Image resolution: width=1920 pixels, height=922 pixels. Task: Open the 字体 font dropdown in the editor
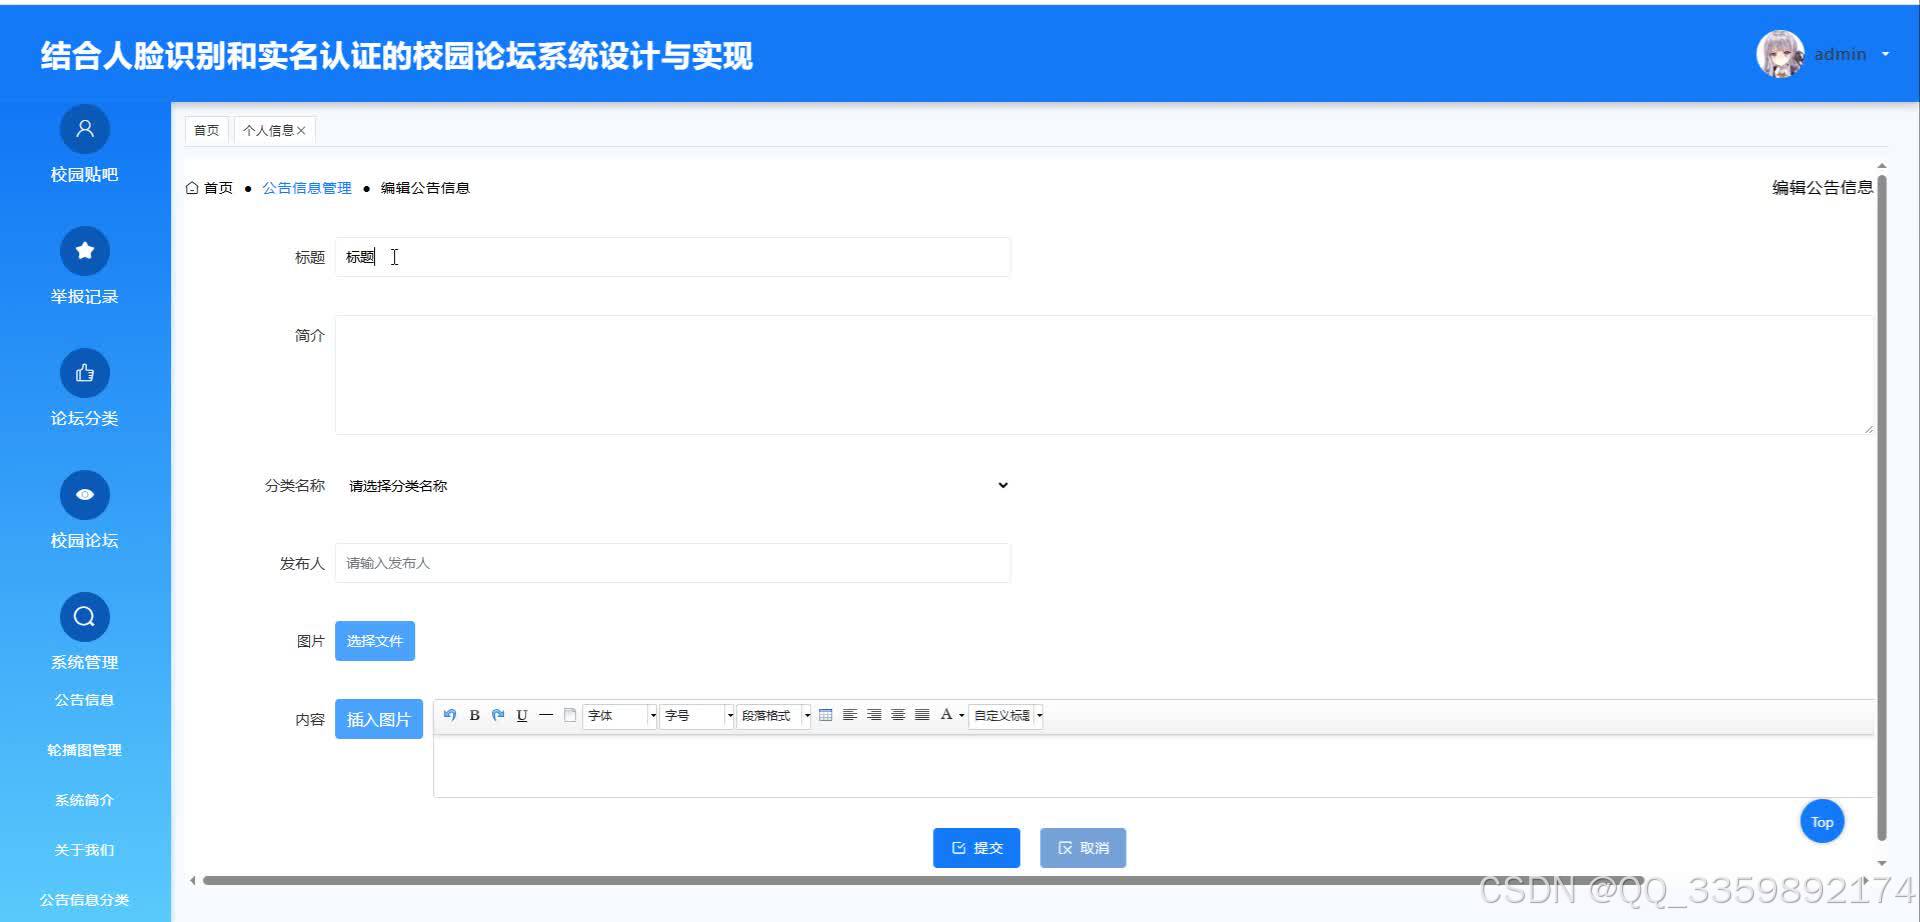click(x=617, y=715)
